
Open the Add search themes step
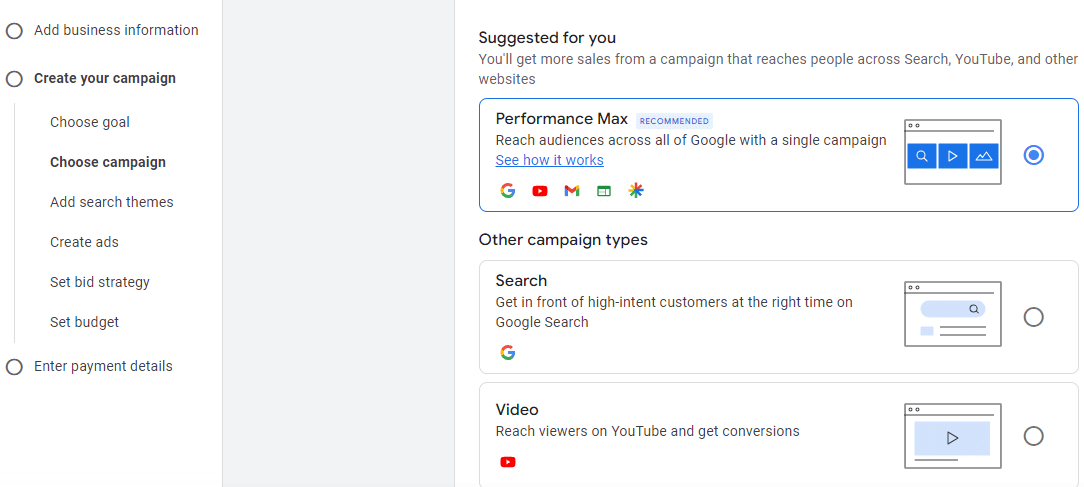pyautogui.click(x=112, y=202)
